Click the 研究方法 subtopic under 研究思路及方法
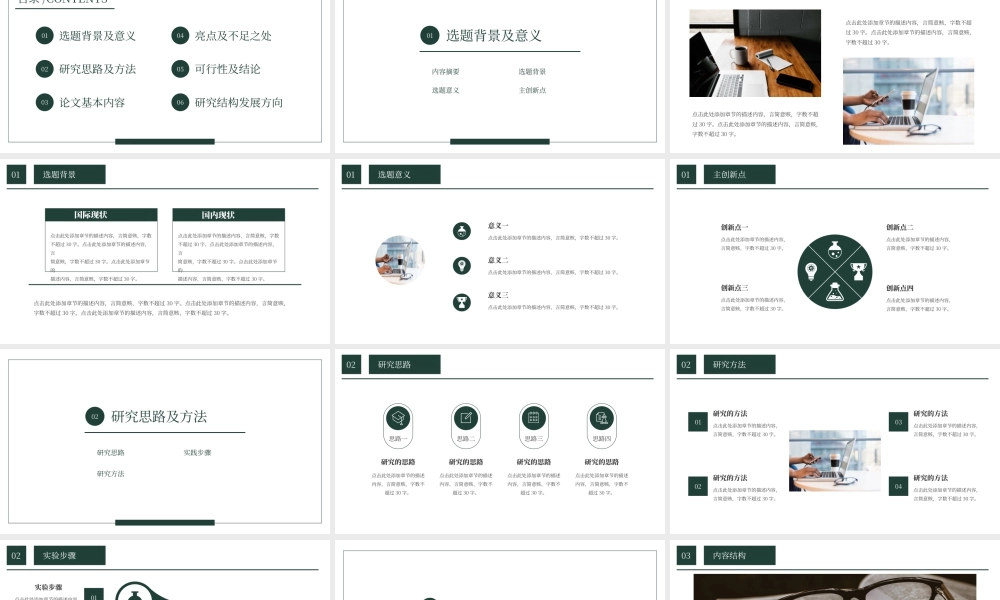Viewport: 1000px width, 600px height. tap(110, 474)
